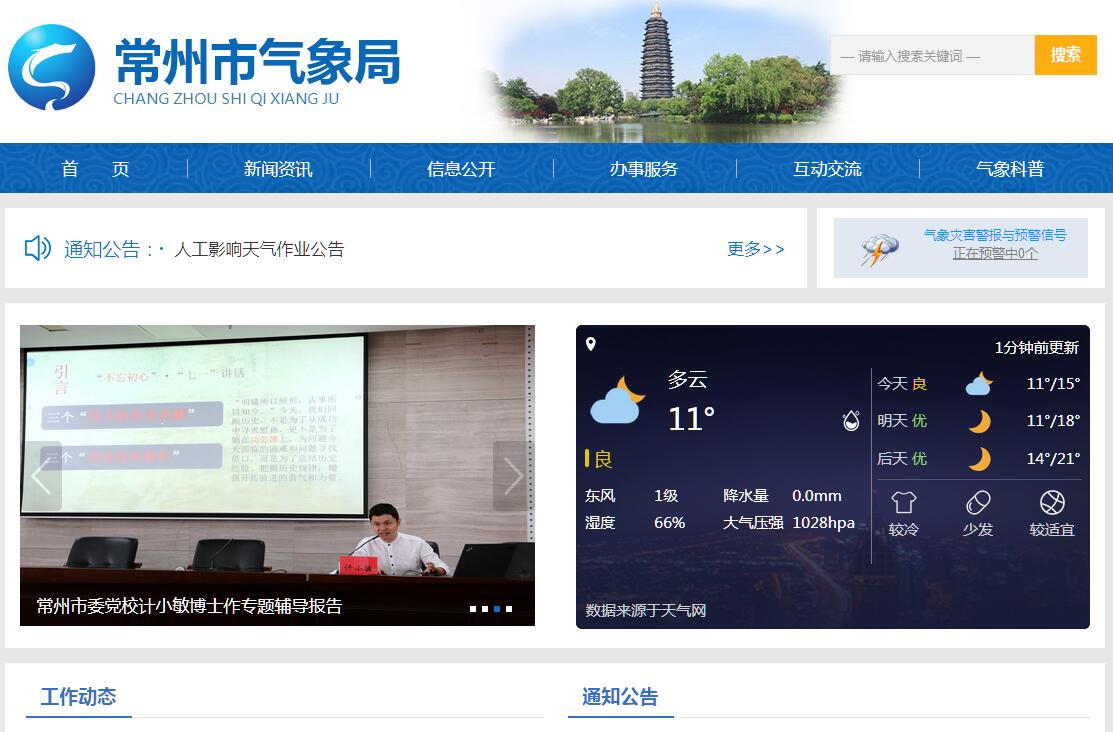Click the large cloudy moon weather icon
This screenshot has width=1113, height=732.
tap(617, 401)
